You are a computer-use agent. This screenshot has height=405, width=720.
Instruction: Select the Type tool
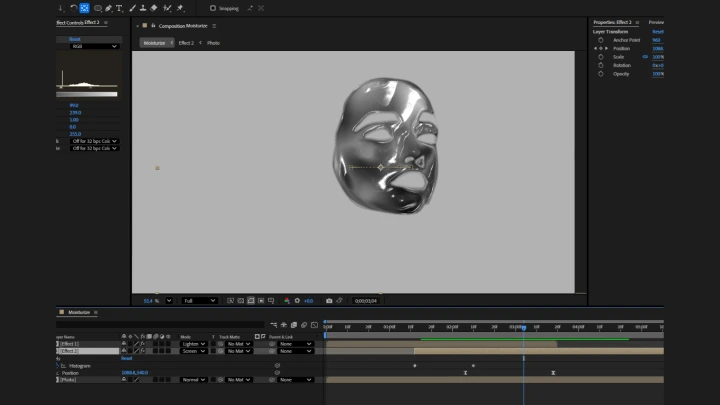click(x=120, y=8)
